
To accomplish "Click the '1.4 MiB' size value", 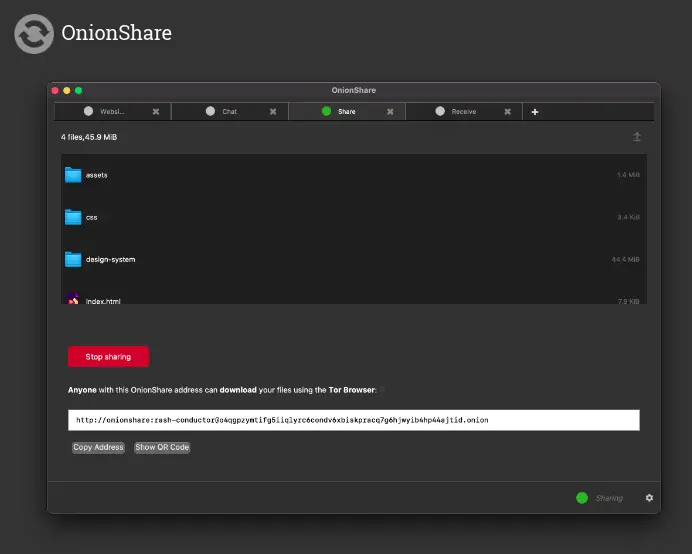I will pos(628,175).
